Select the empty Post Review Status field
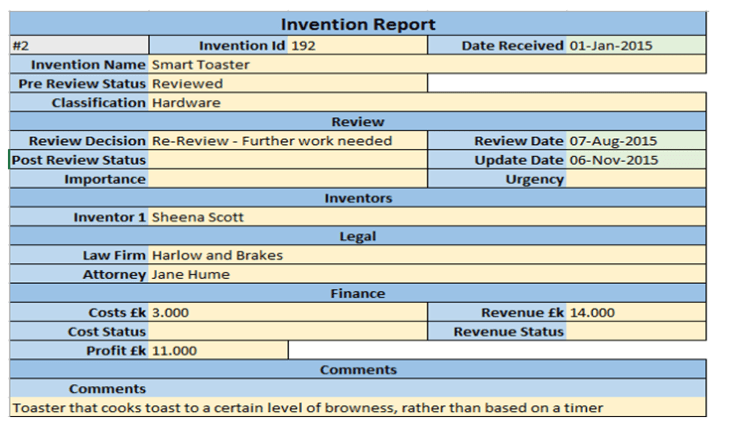 pos(287,160)
